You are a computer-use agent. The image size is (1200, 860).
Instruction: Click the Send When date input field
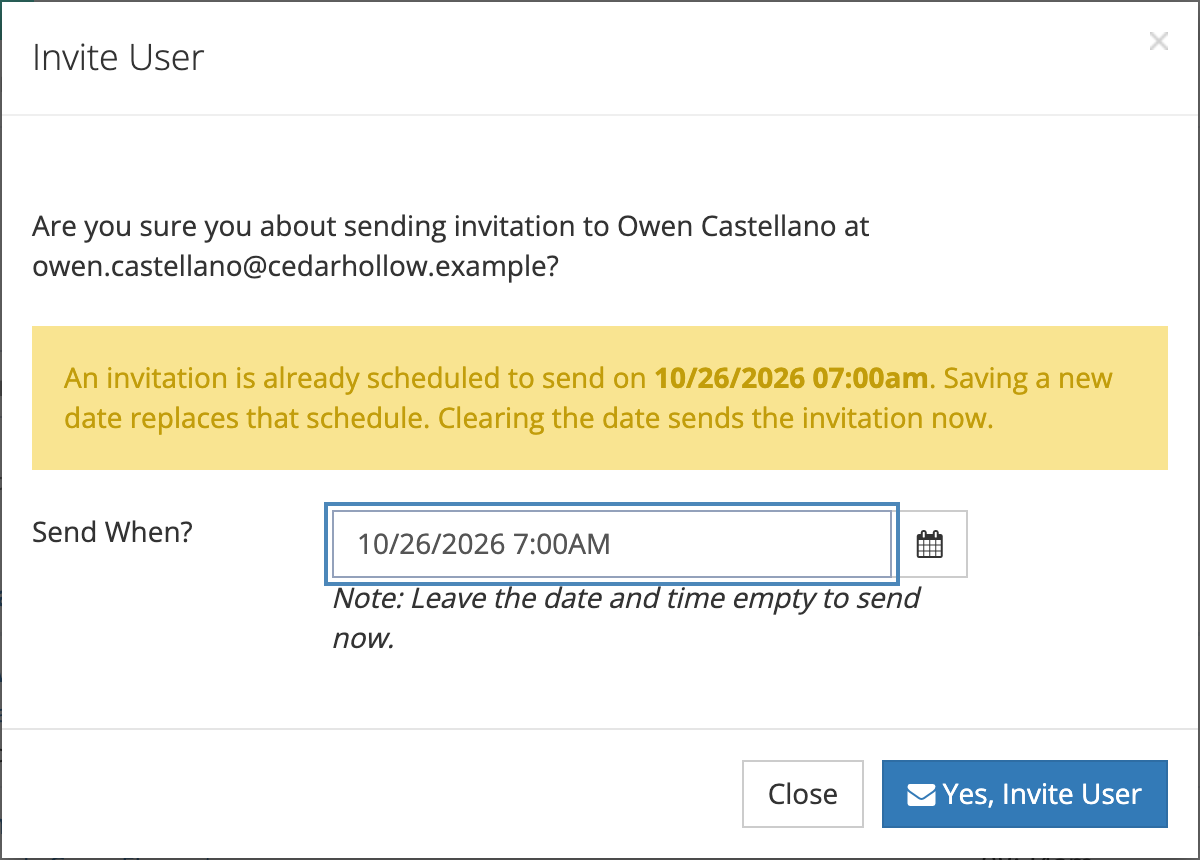point(612,544)
